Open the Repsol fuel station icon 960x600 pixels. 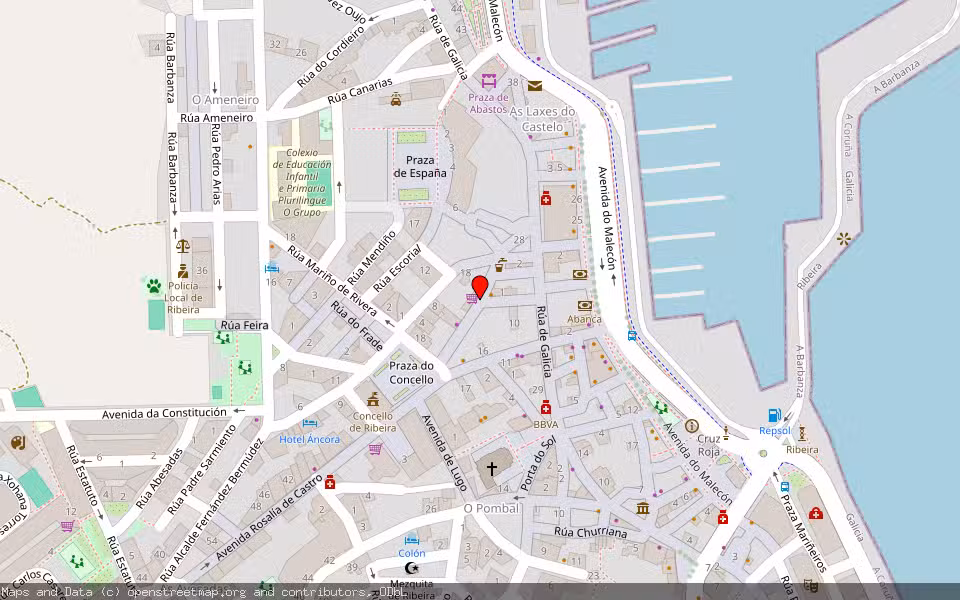(x=773, y=415)
